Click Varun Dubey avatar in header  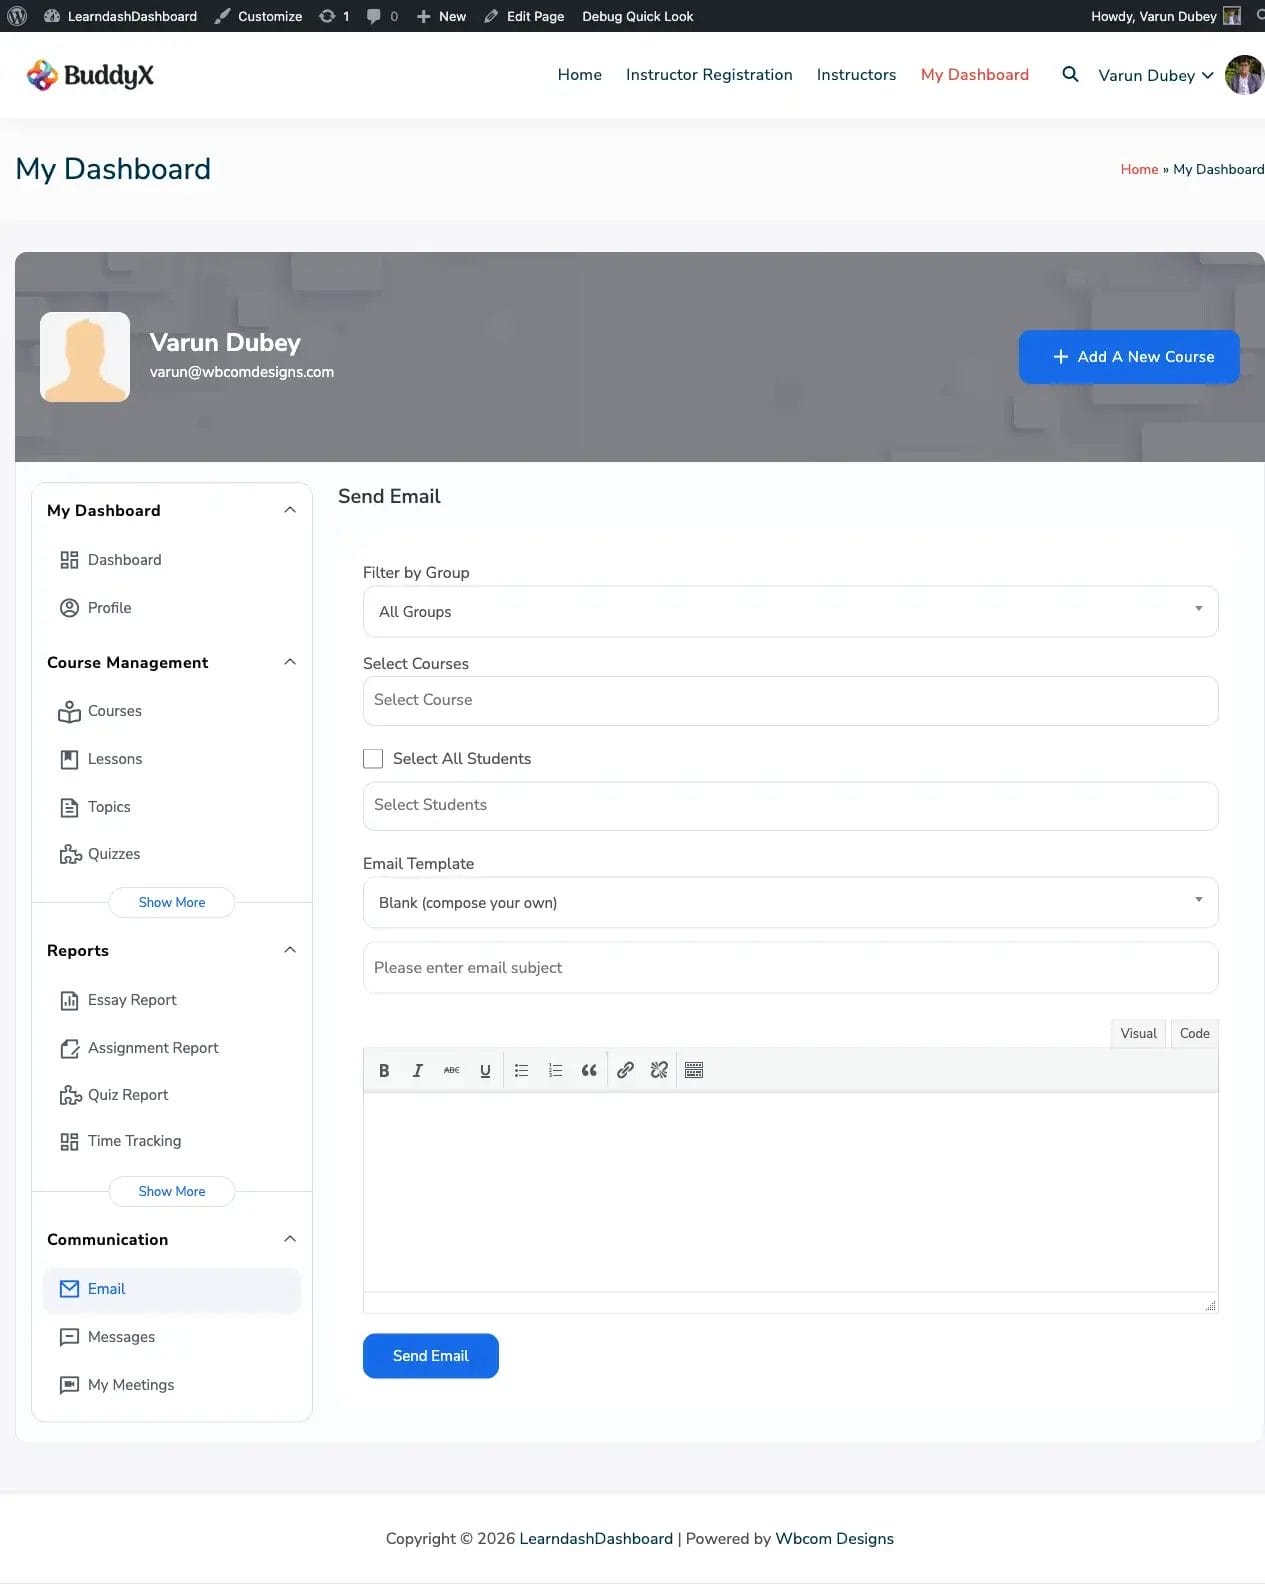point(1245,75)
